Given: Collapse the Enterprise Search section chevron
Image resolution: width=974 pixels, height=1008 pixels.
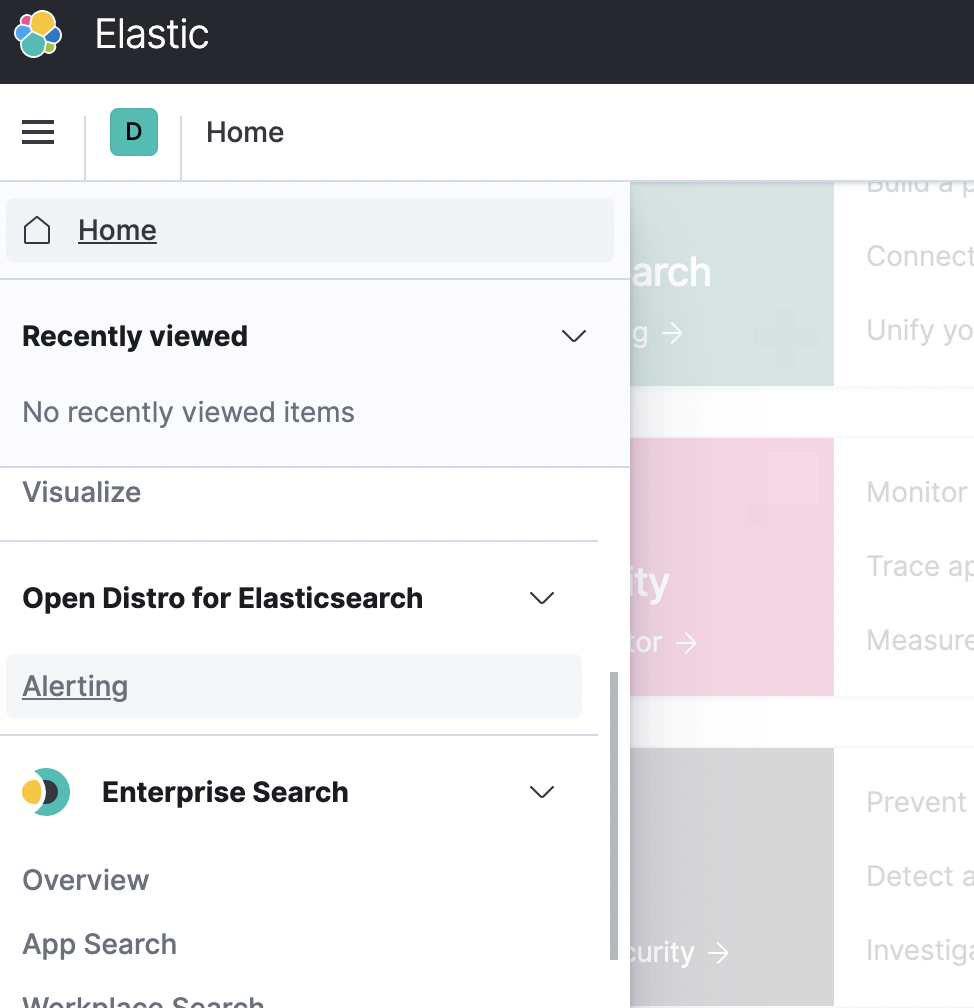Looking at the screenshot, I should [542, 792].
